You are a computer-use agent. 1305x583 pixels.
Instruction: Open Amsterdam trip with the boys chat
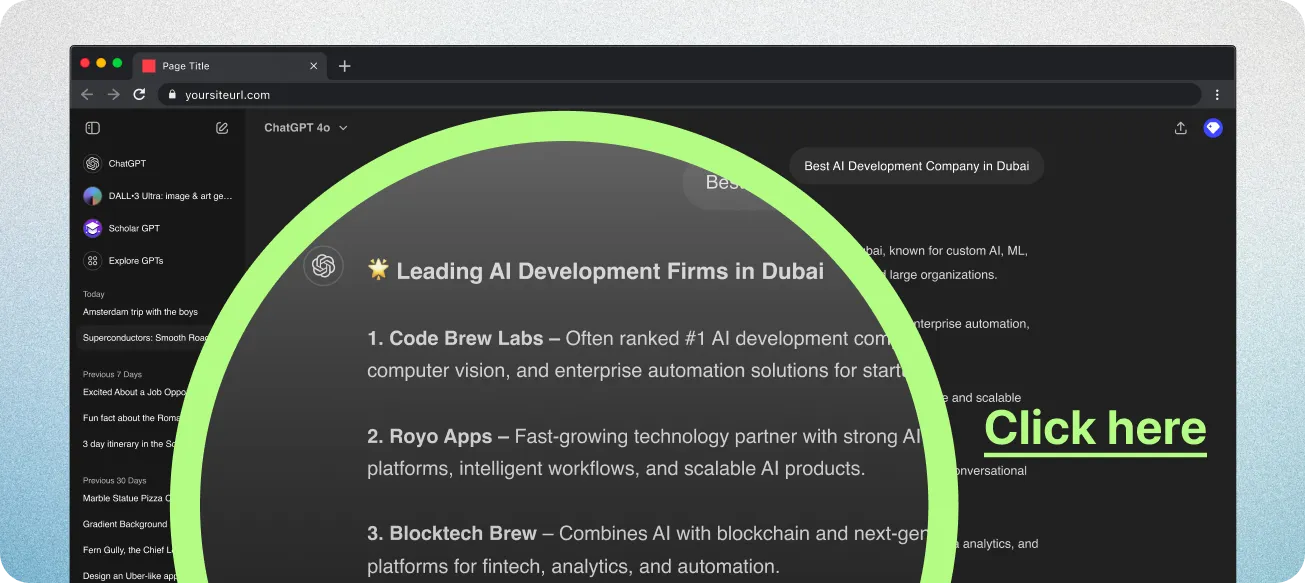[x=140, y=312]
